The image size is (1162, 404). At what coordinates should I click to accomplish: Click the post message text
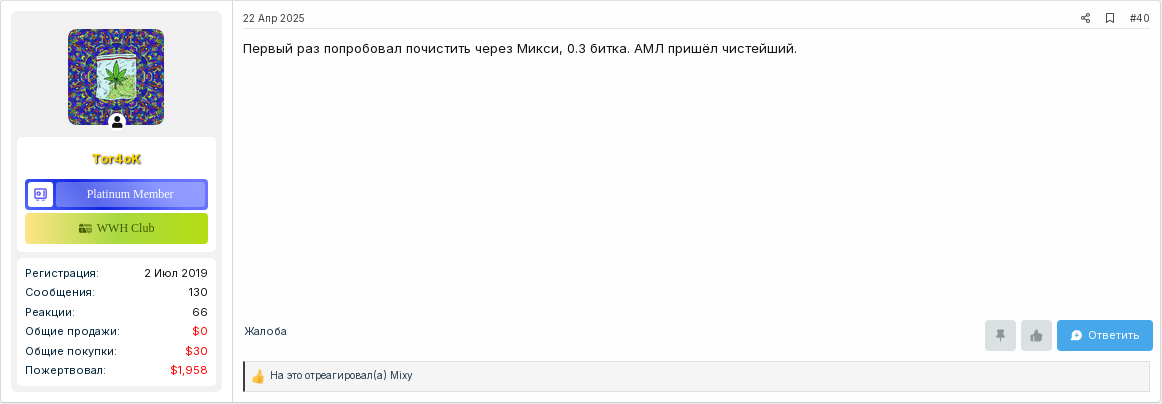(519, 49)
